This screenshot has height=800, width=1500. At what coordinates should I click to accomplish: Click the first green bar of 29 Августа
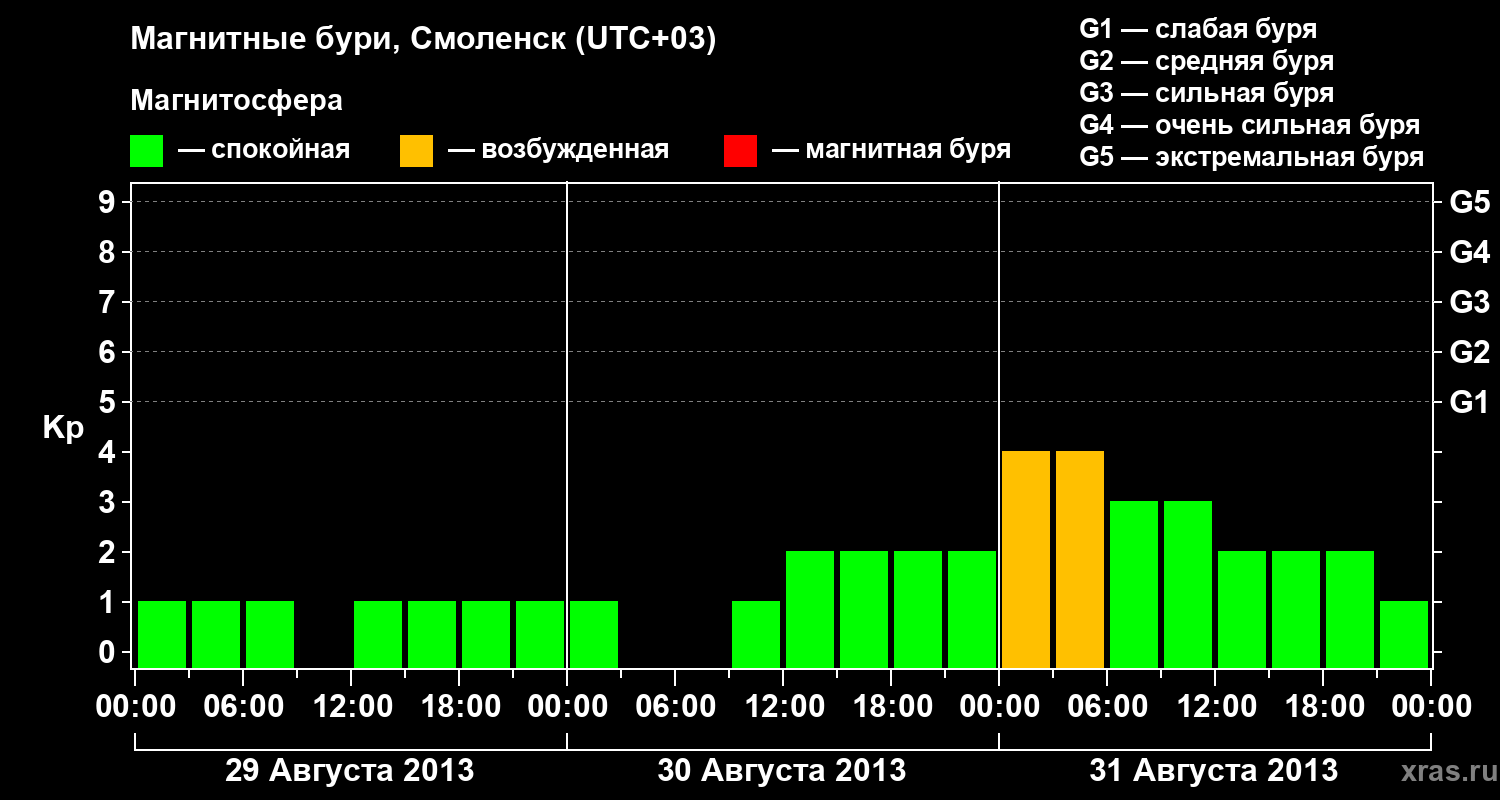point(162,634)
